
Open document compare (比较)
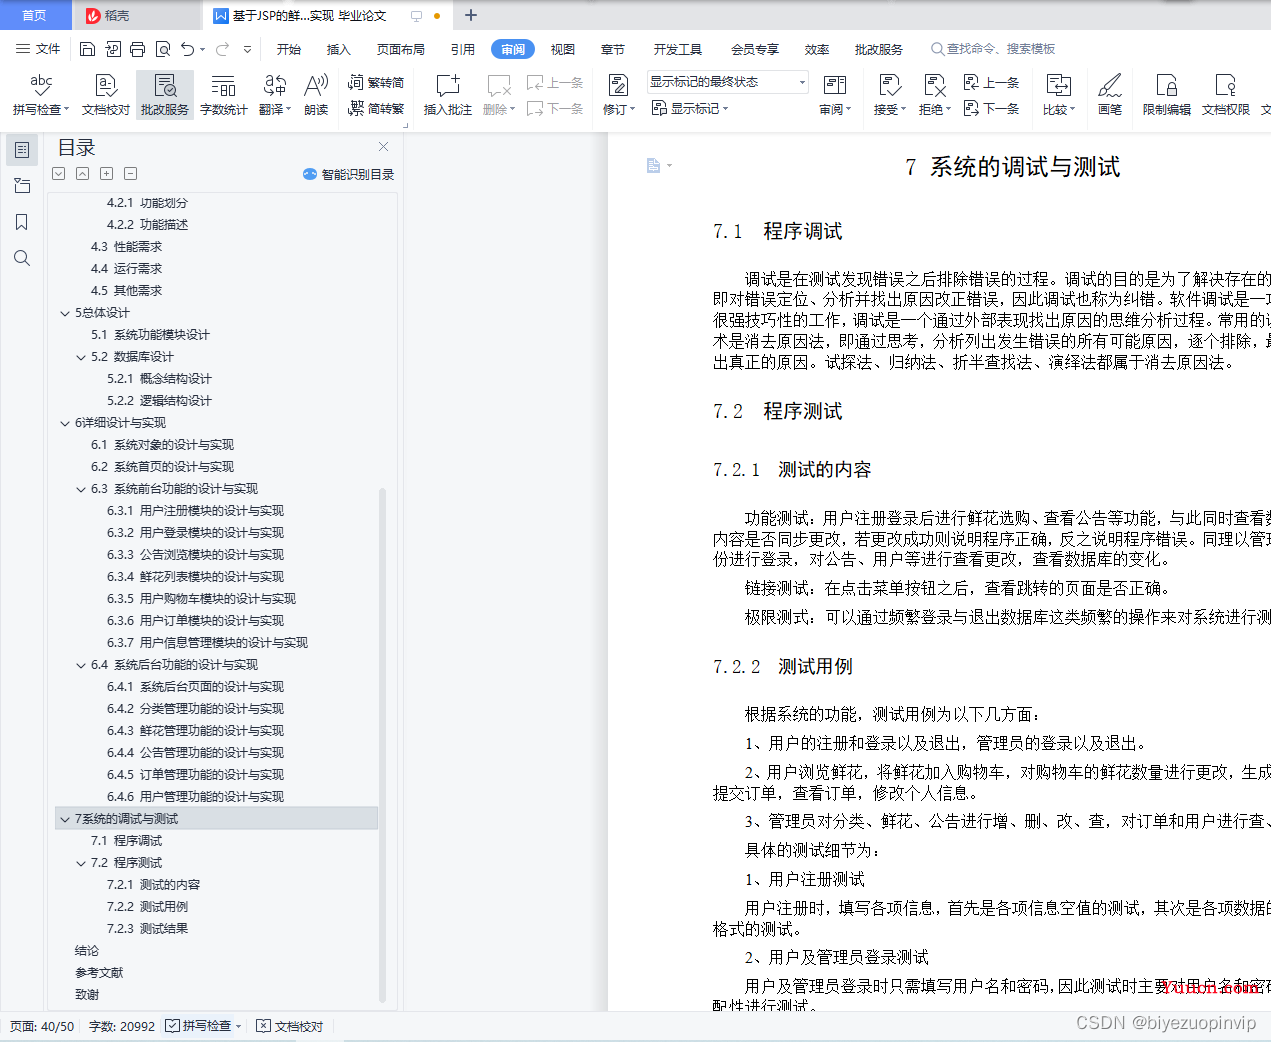1058,95
